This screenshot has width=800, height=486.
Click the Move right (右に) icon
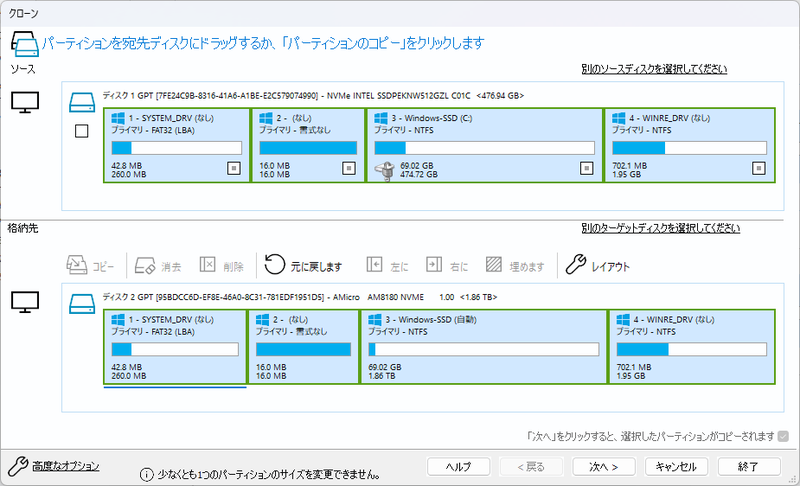[x=434, y=264]
